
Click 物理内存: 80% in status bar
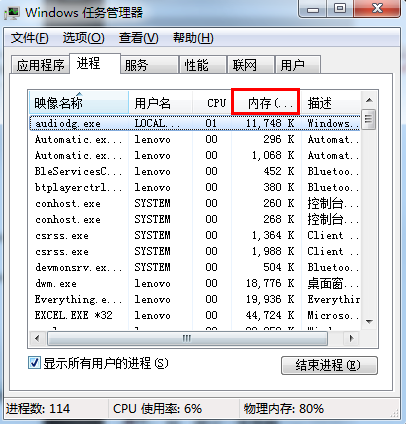click(x=283, y=409)
